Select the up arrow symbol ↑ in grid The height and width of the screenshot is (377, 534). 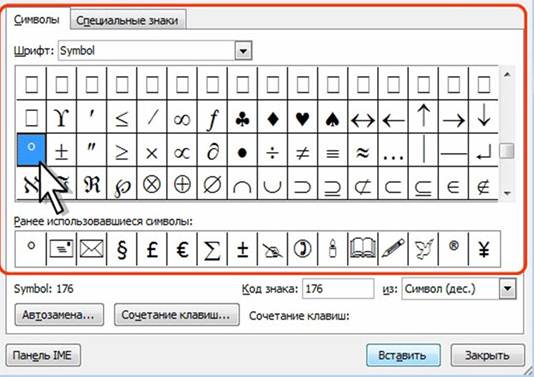click(423, 117)
